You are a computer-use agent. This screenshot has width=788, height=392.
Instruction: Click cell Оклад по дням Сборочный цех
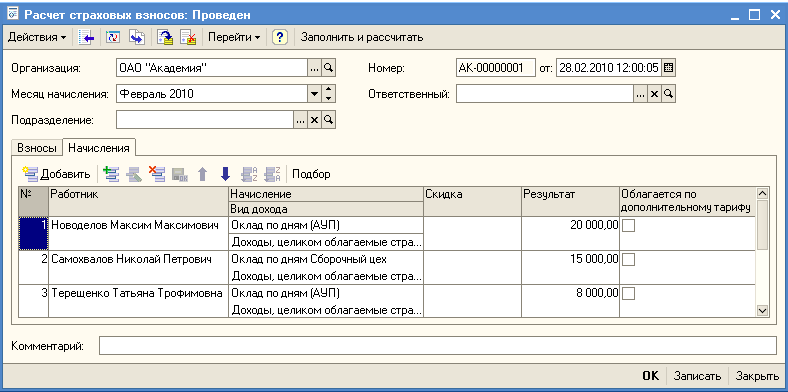(x=326, y=259)
